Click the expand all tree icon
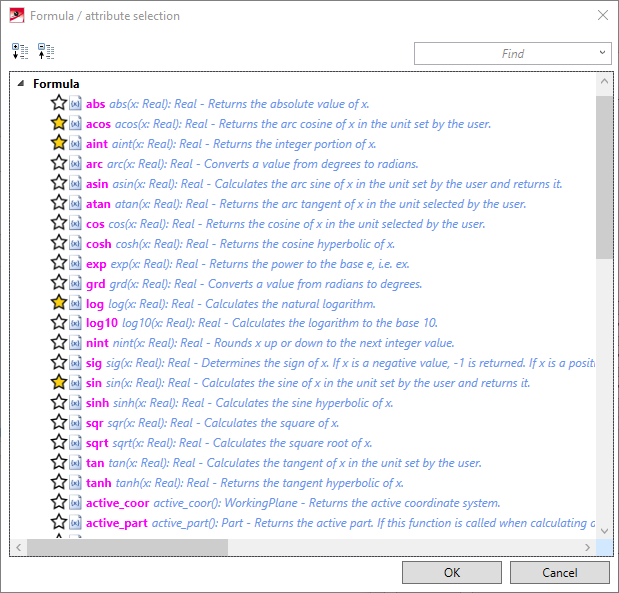Screen dimensions: 619x593 (20, 52)
